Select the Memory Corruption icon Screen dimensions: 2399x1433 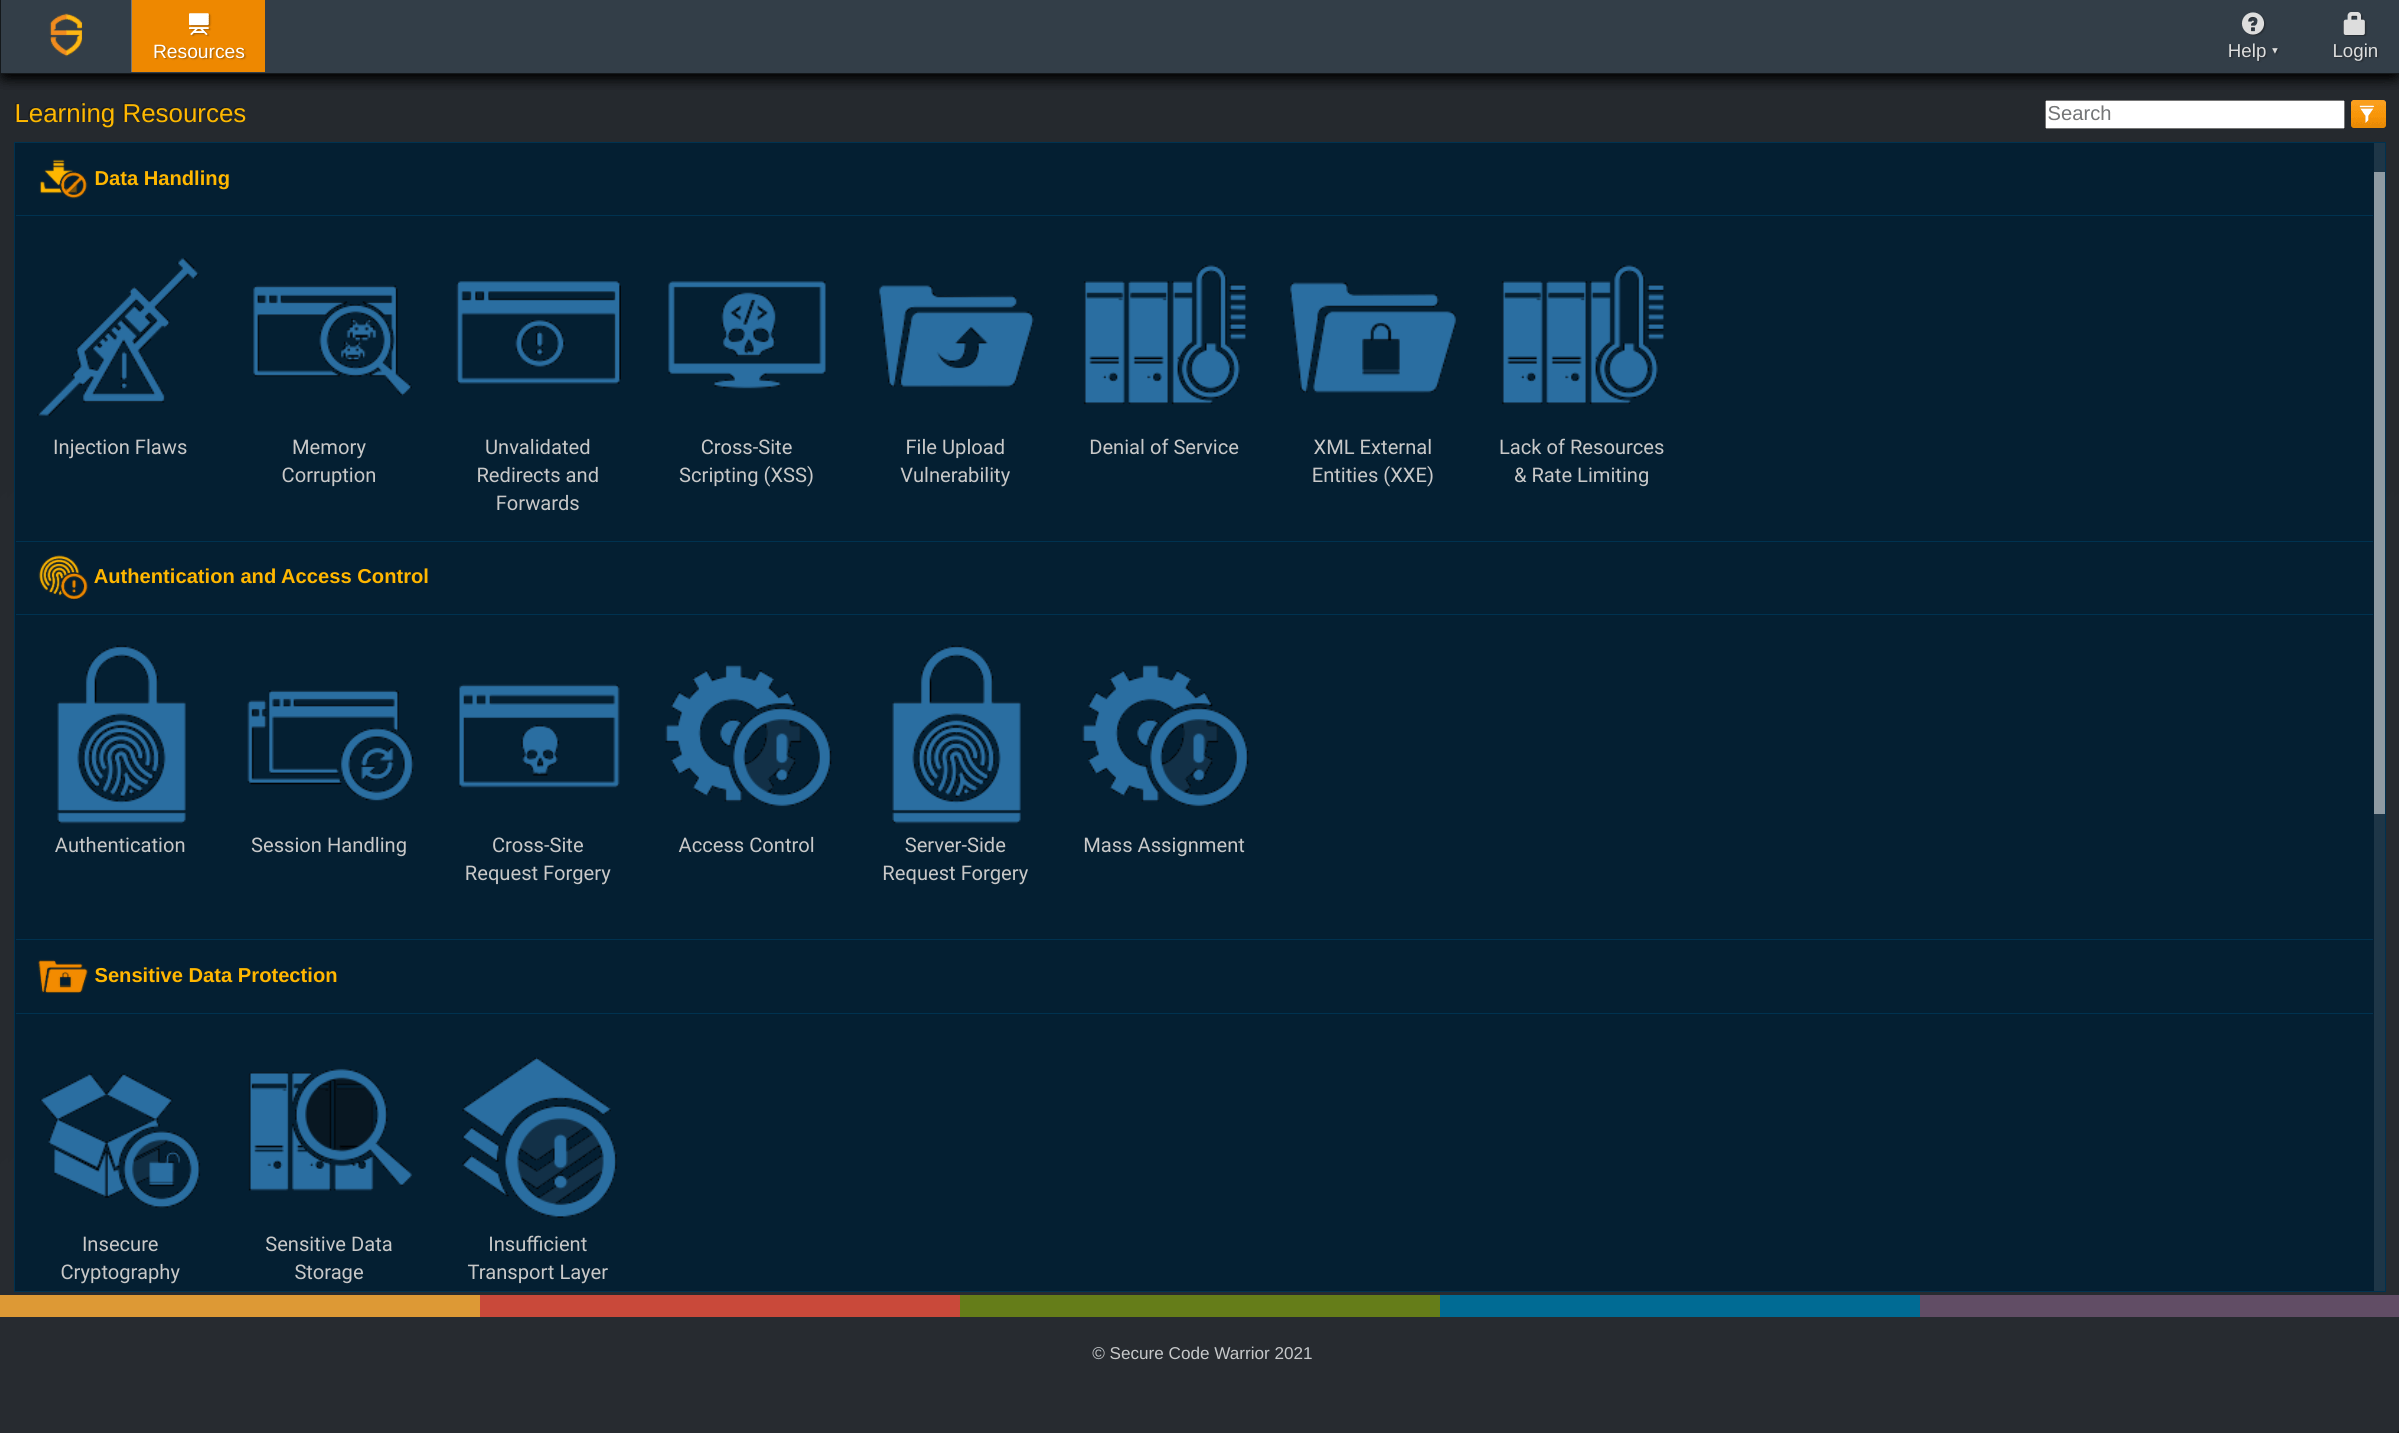coord(329,338)
